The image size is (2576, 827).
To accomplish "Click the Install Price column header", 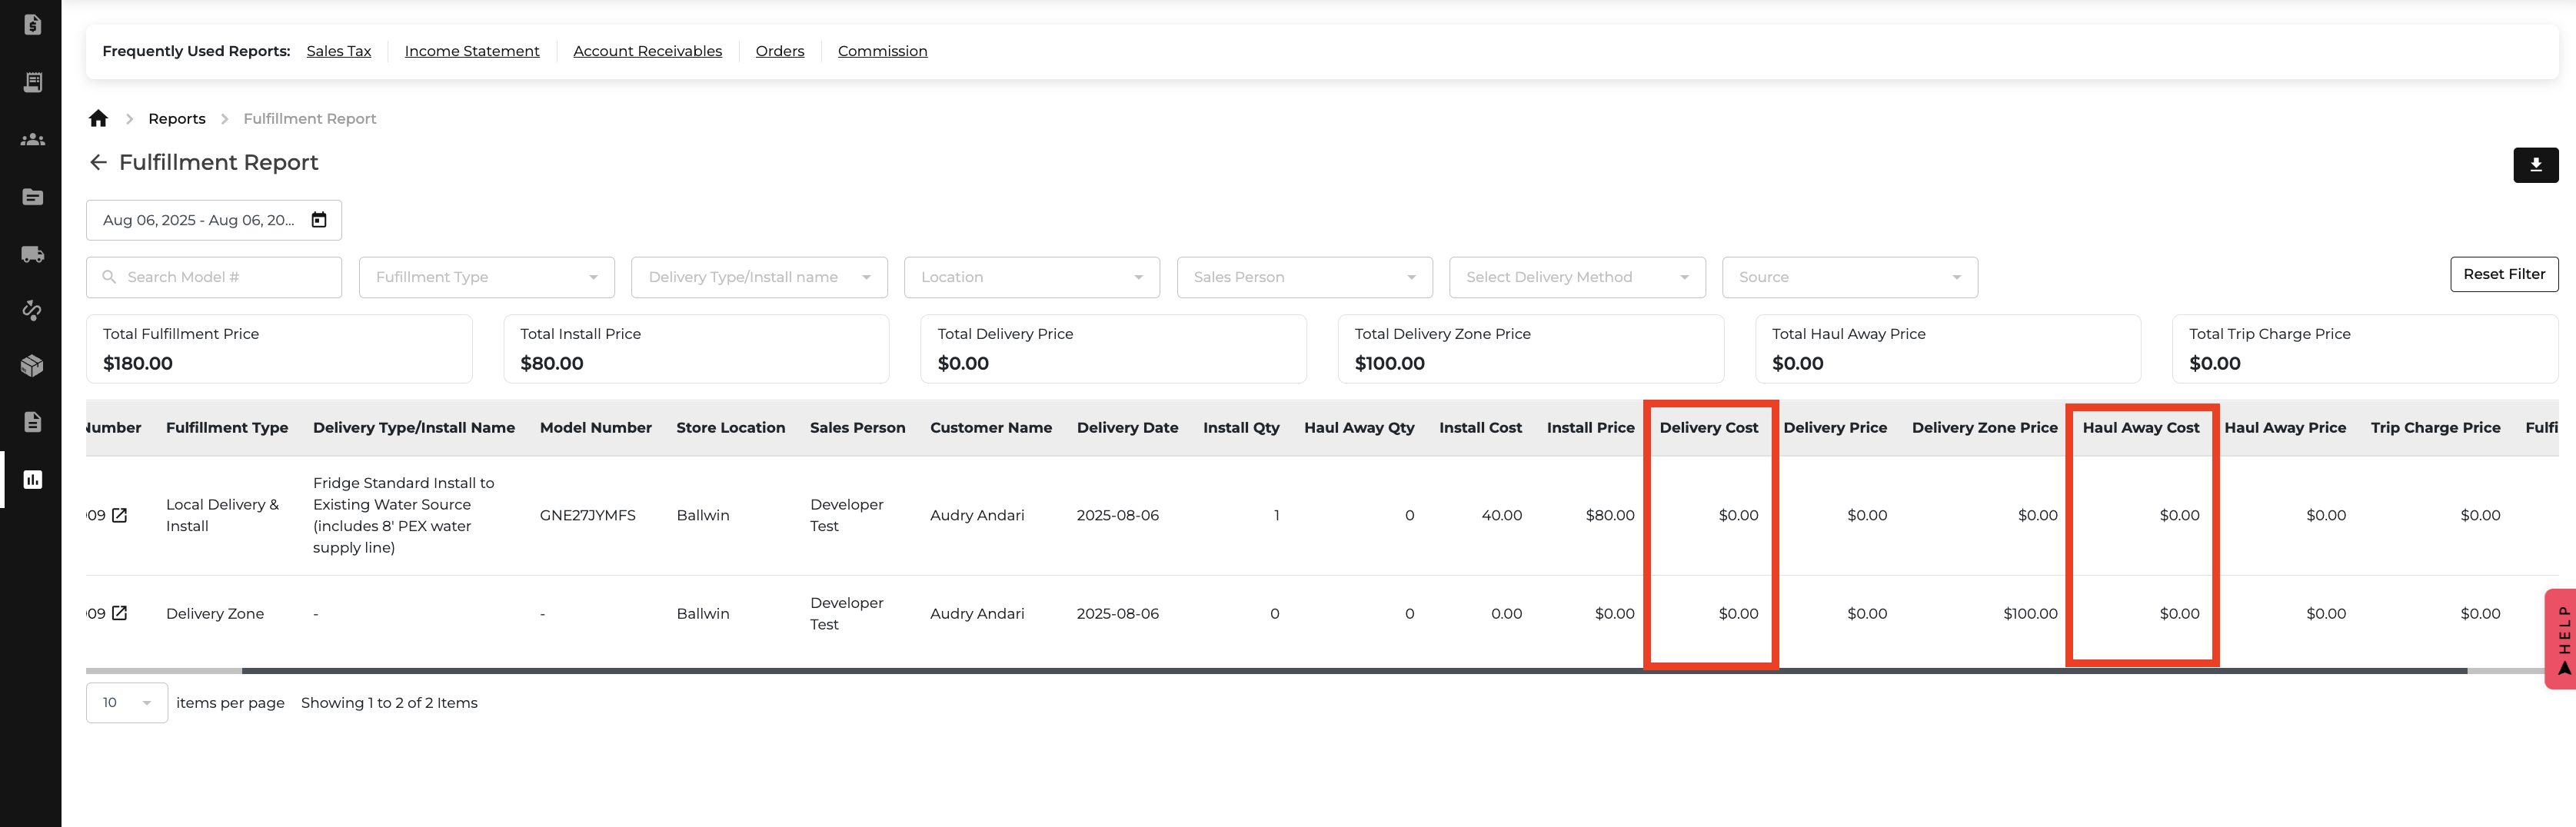I will coord(1590,428).
